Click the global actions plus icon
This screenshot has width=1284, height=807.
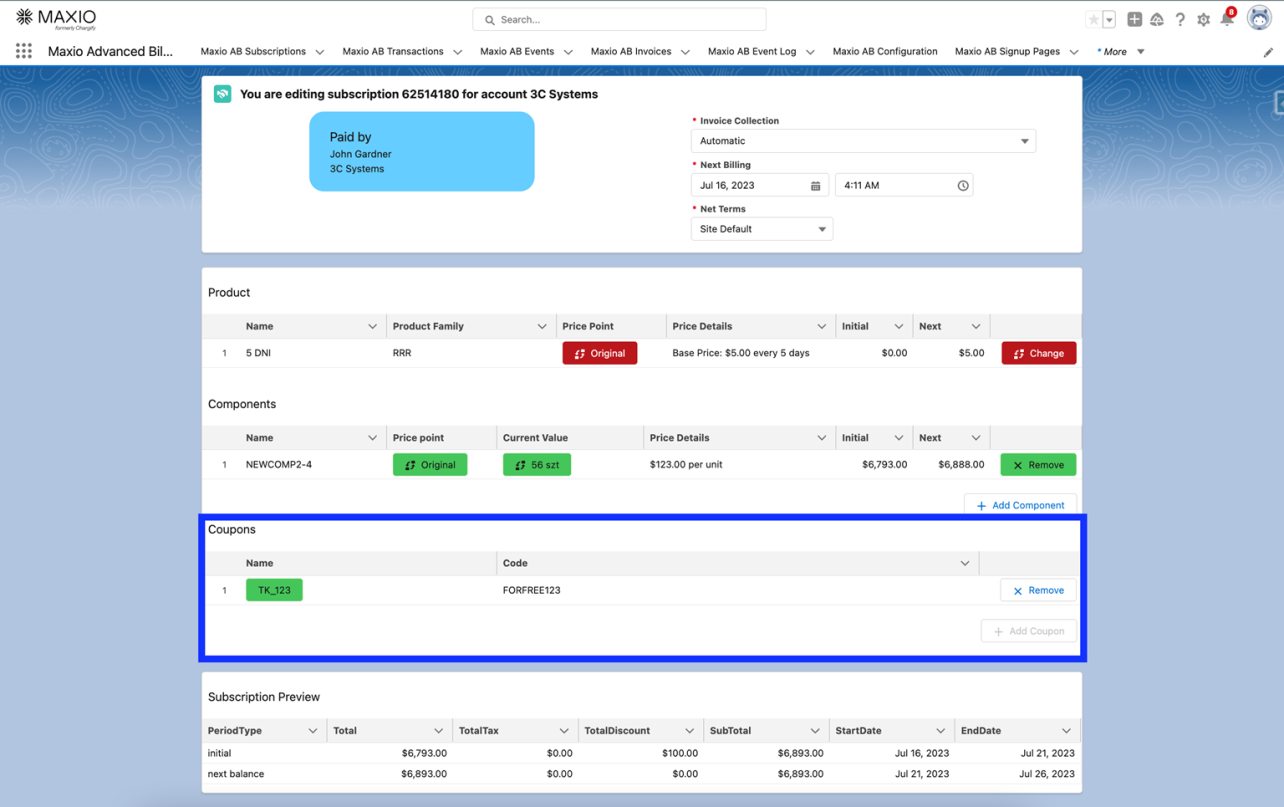[x=1134, y=20]
